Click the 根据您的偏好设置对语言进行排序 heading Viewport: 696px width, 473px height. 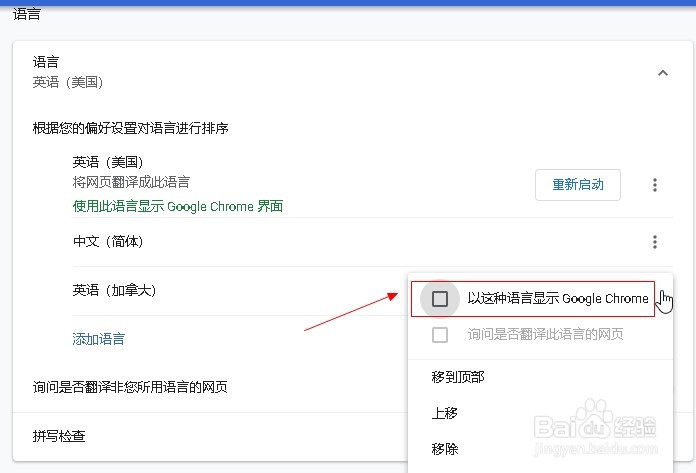tap(130, 128)
